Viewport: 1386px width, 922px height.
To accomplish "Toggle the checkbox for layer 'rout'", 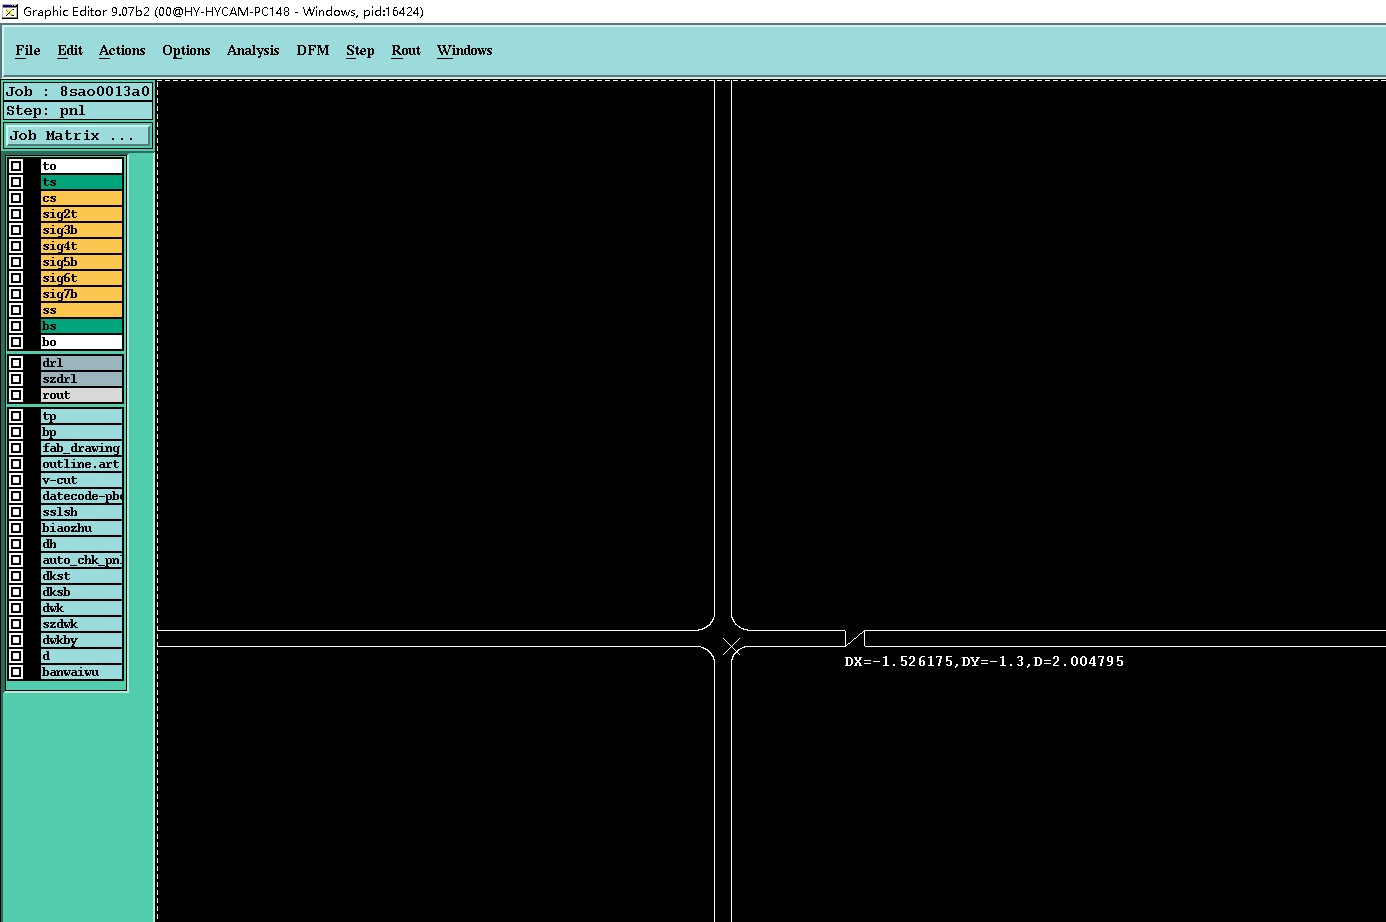I will pos(16,395).
